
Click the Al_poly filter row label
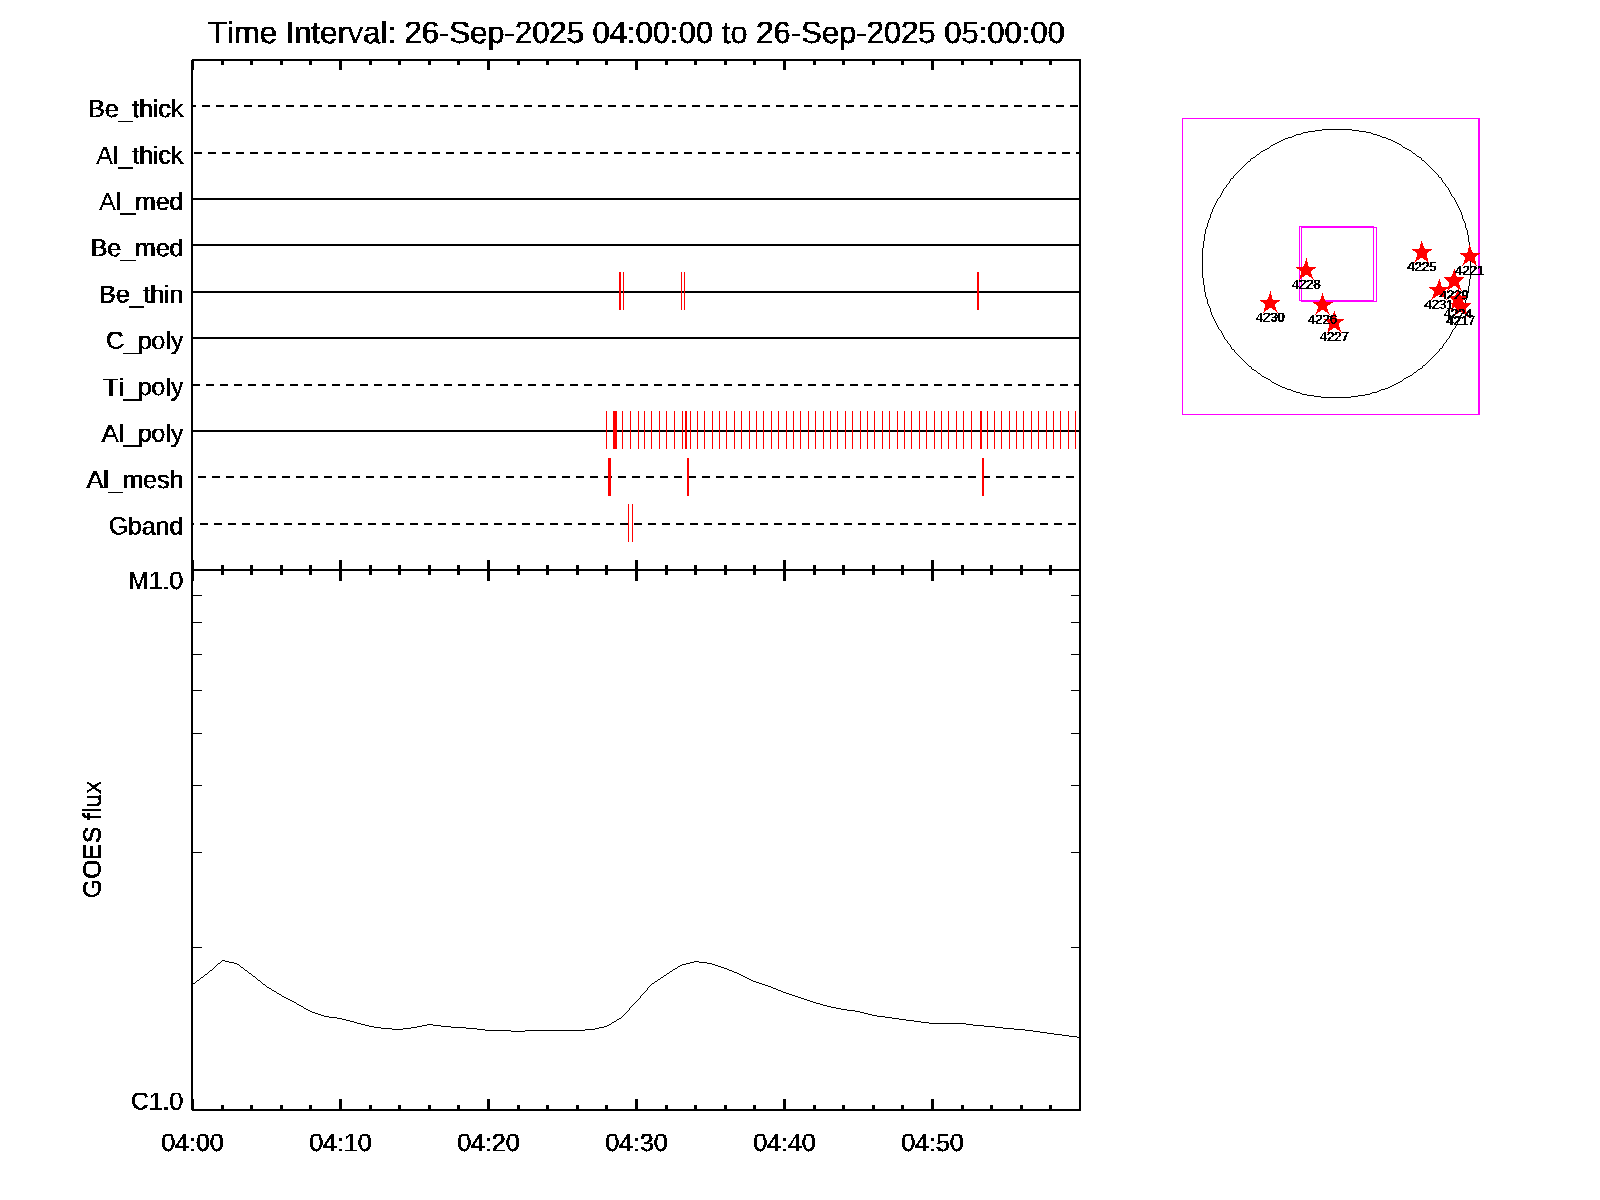coord(142,434)
